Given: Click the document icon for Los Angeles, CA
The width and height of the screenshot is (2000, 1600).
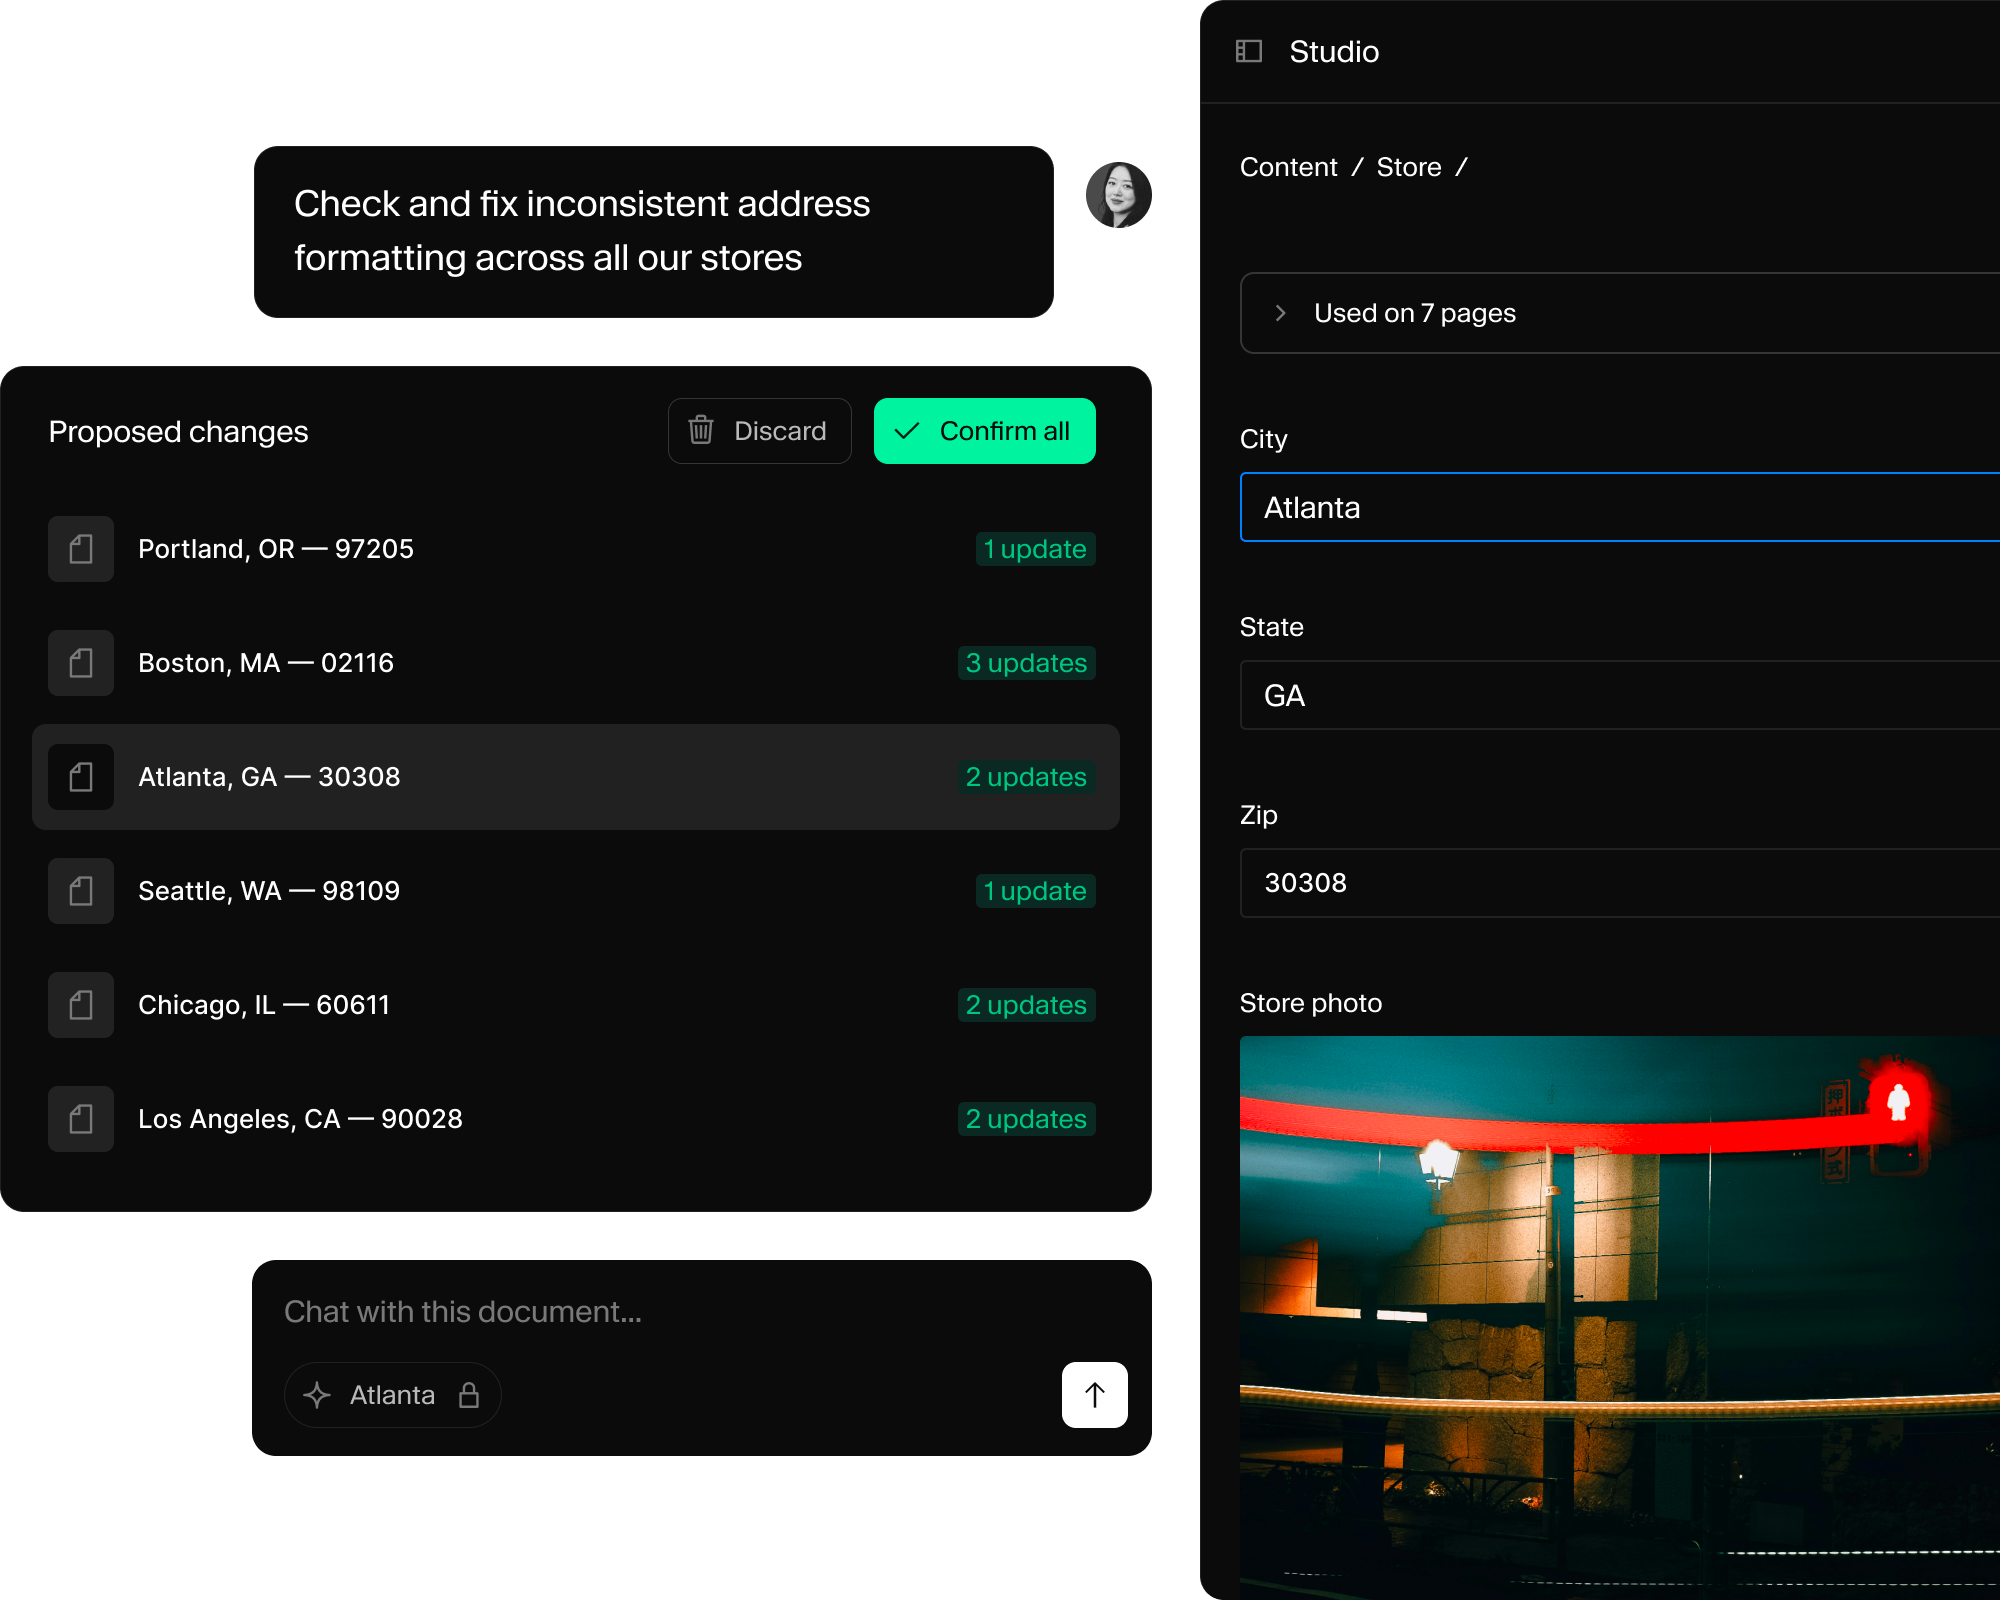Looking at the screenshot, I should pos(81,1119).
